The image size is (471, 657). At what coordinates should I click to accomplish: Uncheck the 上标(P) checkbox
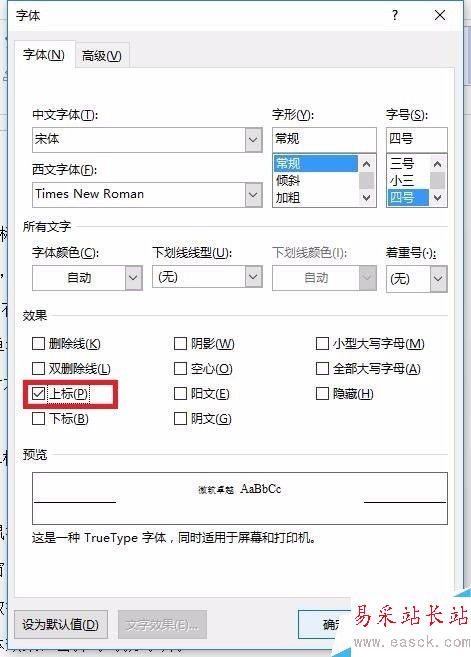click(38, 393)
